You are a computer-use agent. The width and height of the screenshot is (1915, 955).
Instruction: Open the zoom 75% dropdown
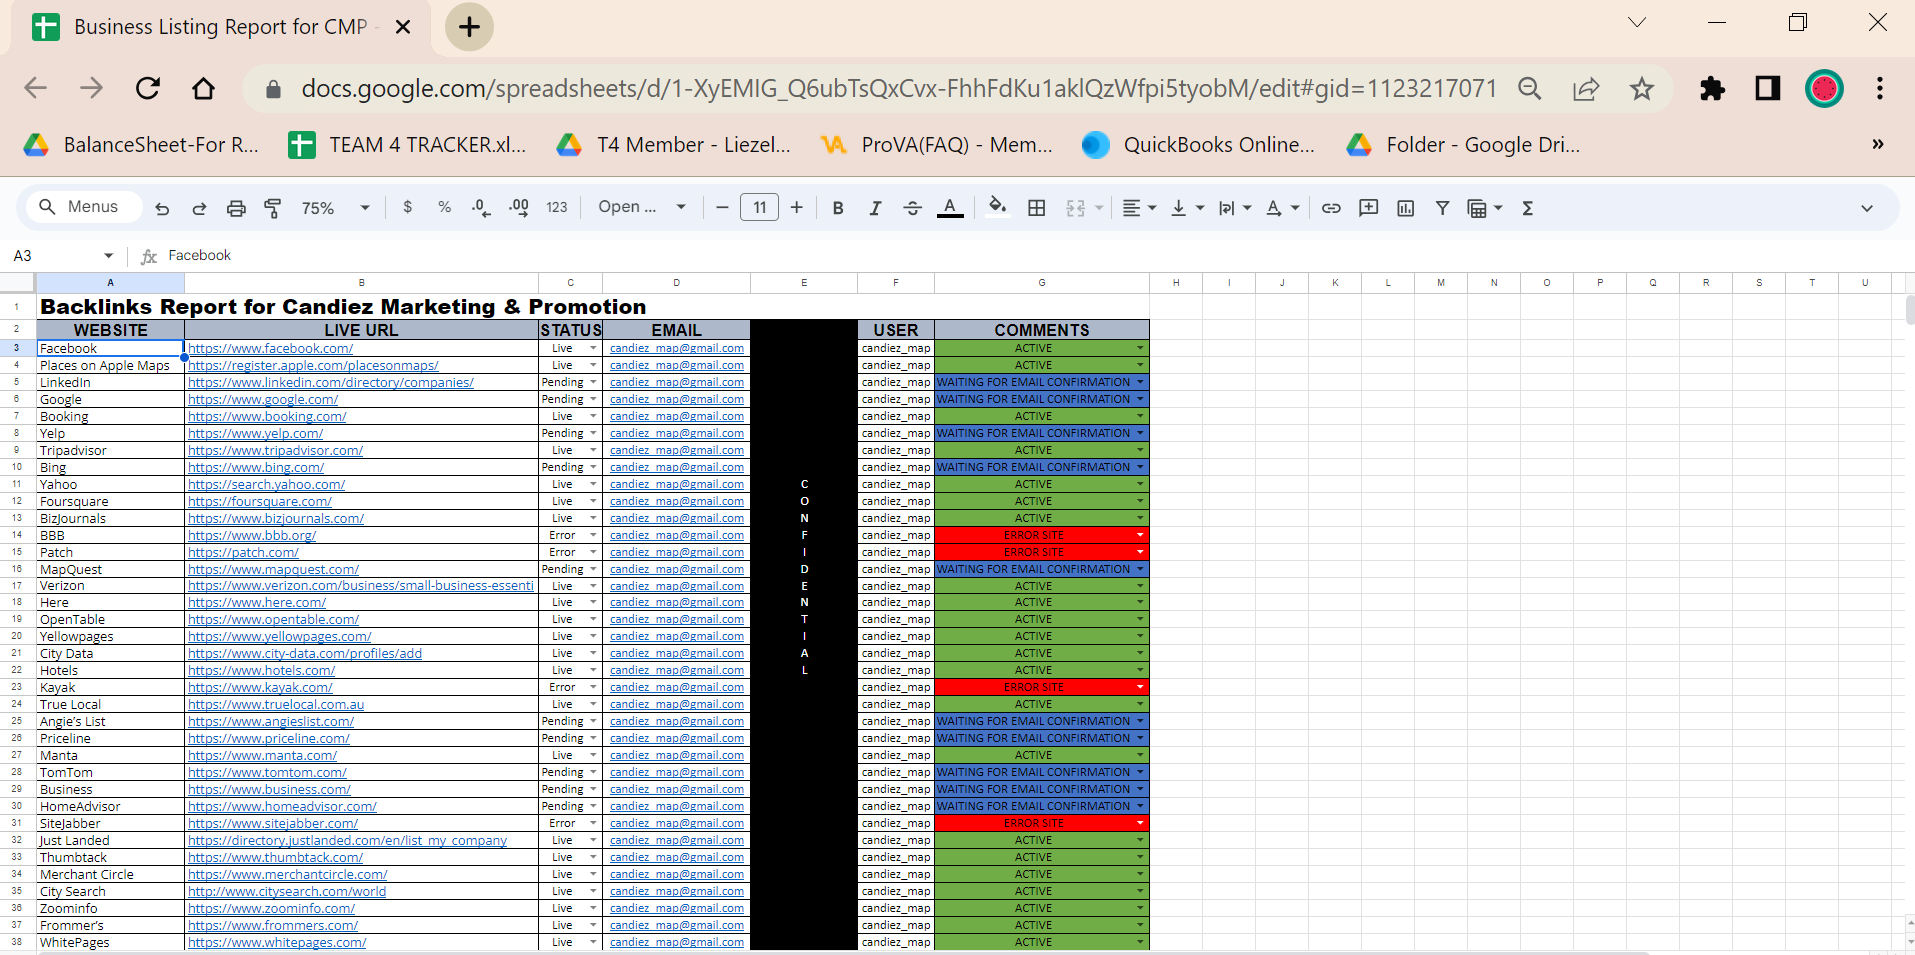(336, 208)
